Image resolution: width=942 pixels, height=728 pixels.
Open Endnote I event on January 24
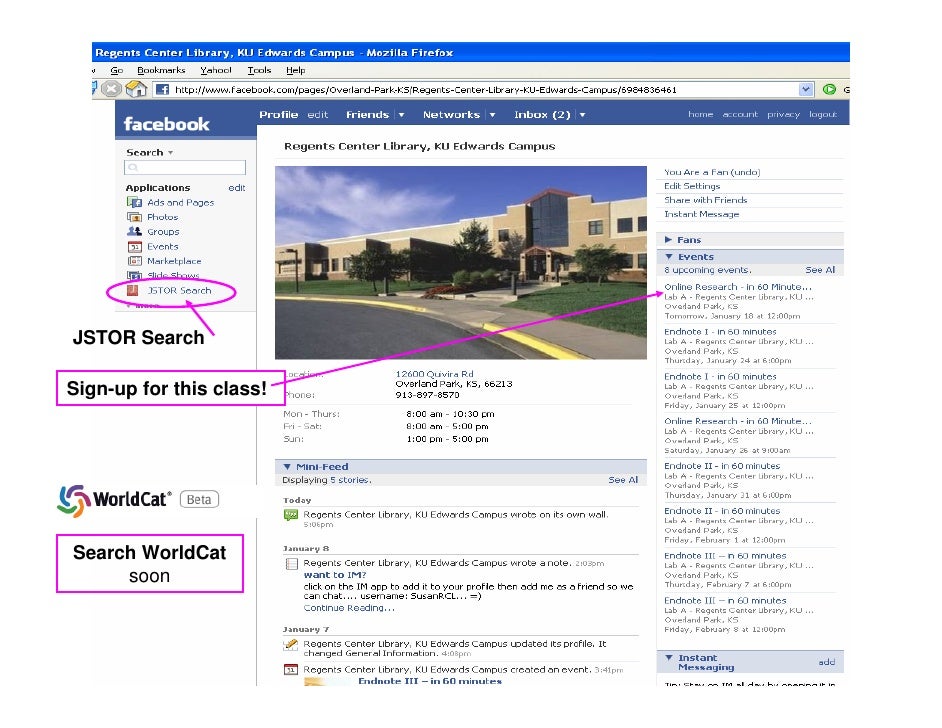(720, 332)
